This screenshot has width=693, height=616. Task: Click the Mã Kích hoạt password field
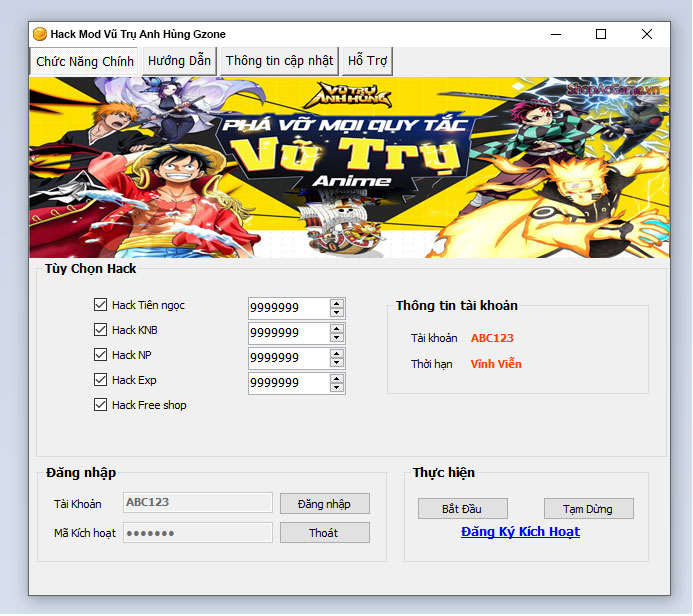(x=198, y=532)
